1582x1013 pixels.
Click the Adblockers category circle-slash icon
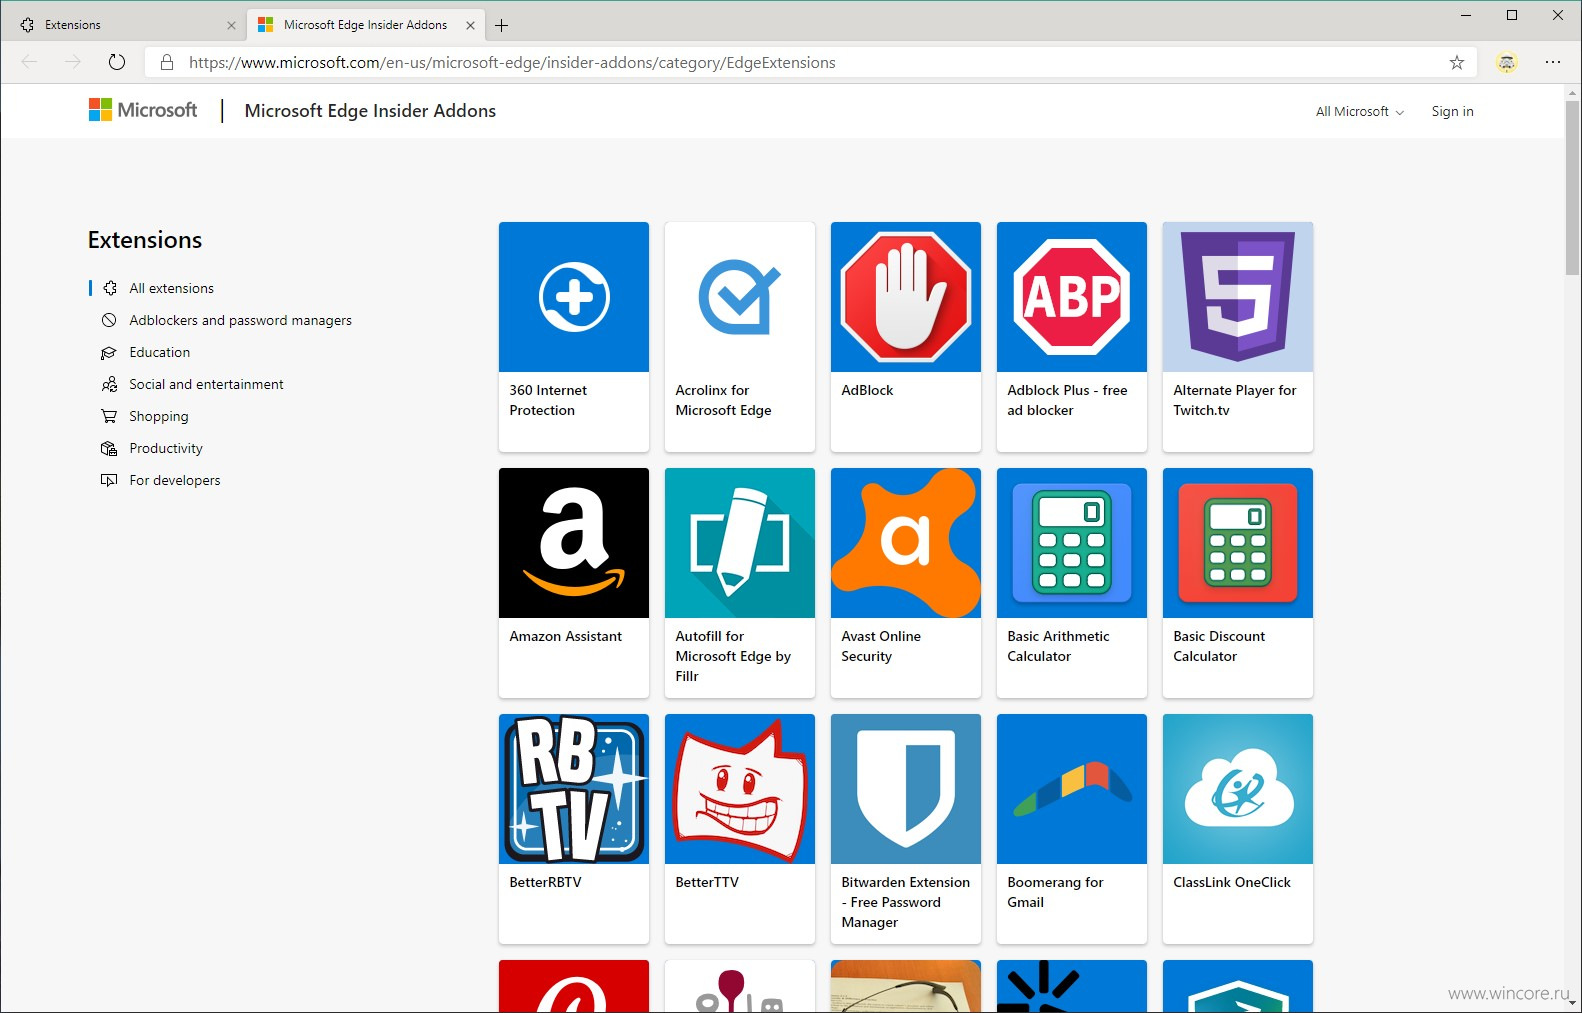[109, 320]
